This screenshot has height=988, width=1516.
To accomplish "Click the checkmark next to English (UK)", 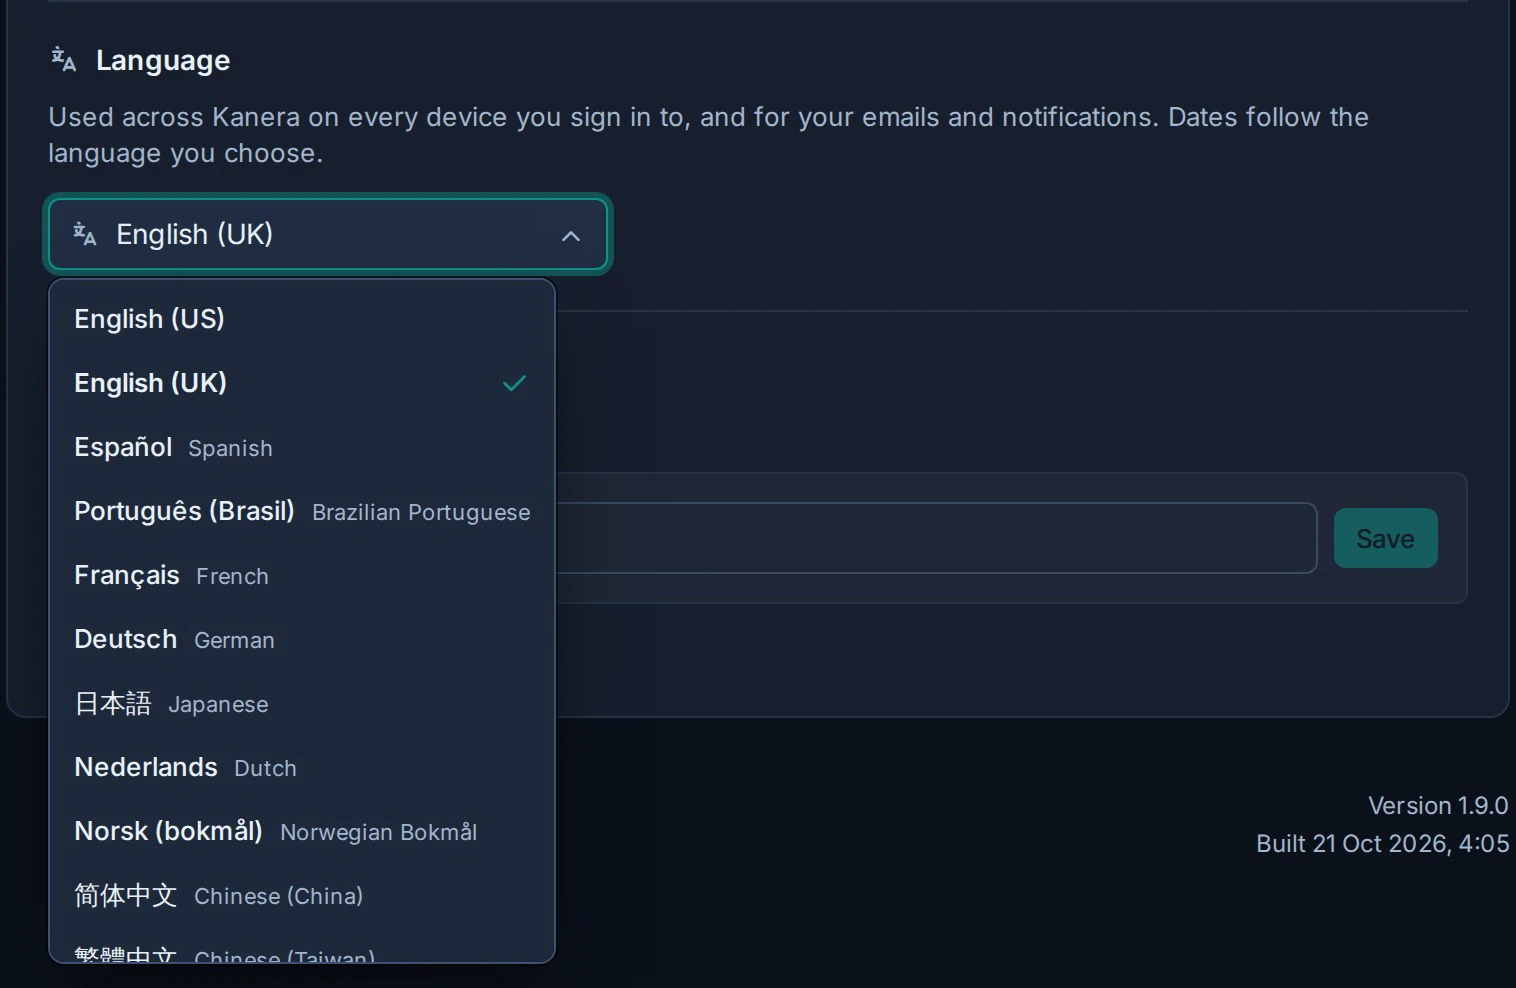I will pos(514,383).
